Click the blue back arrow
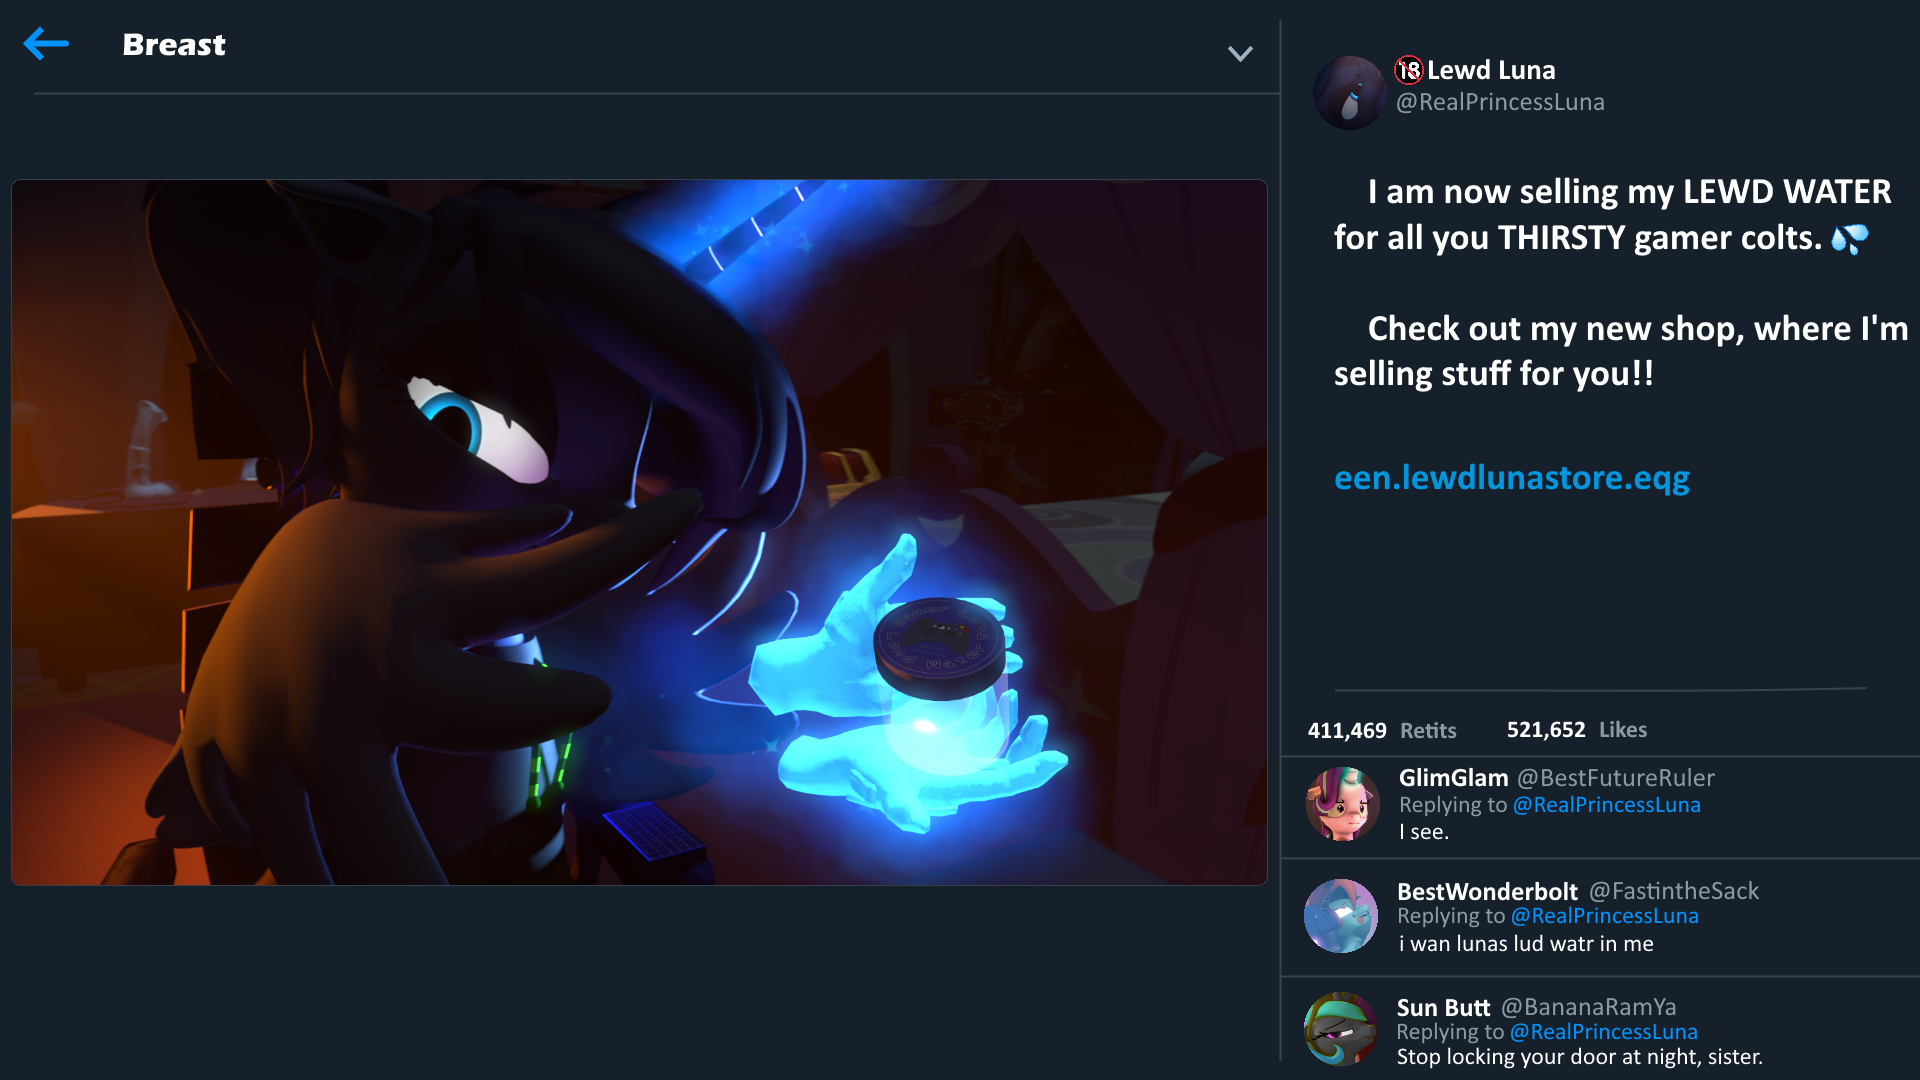The image size is (1920, 1080). click(46, 44)
